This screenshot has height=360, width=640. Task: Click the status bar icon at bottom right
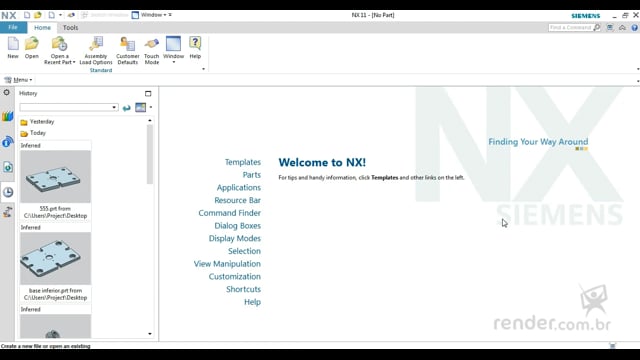612,346
